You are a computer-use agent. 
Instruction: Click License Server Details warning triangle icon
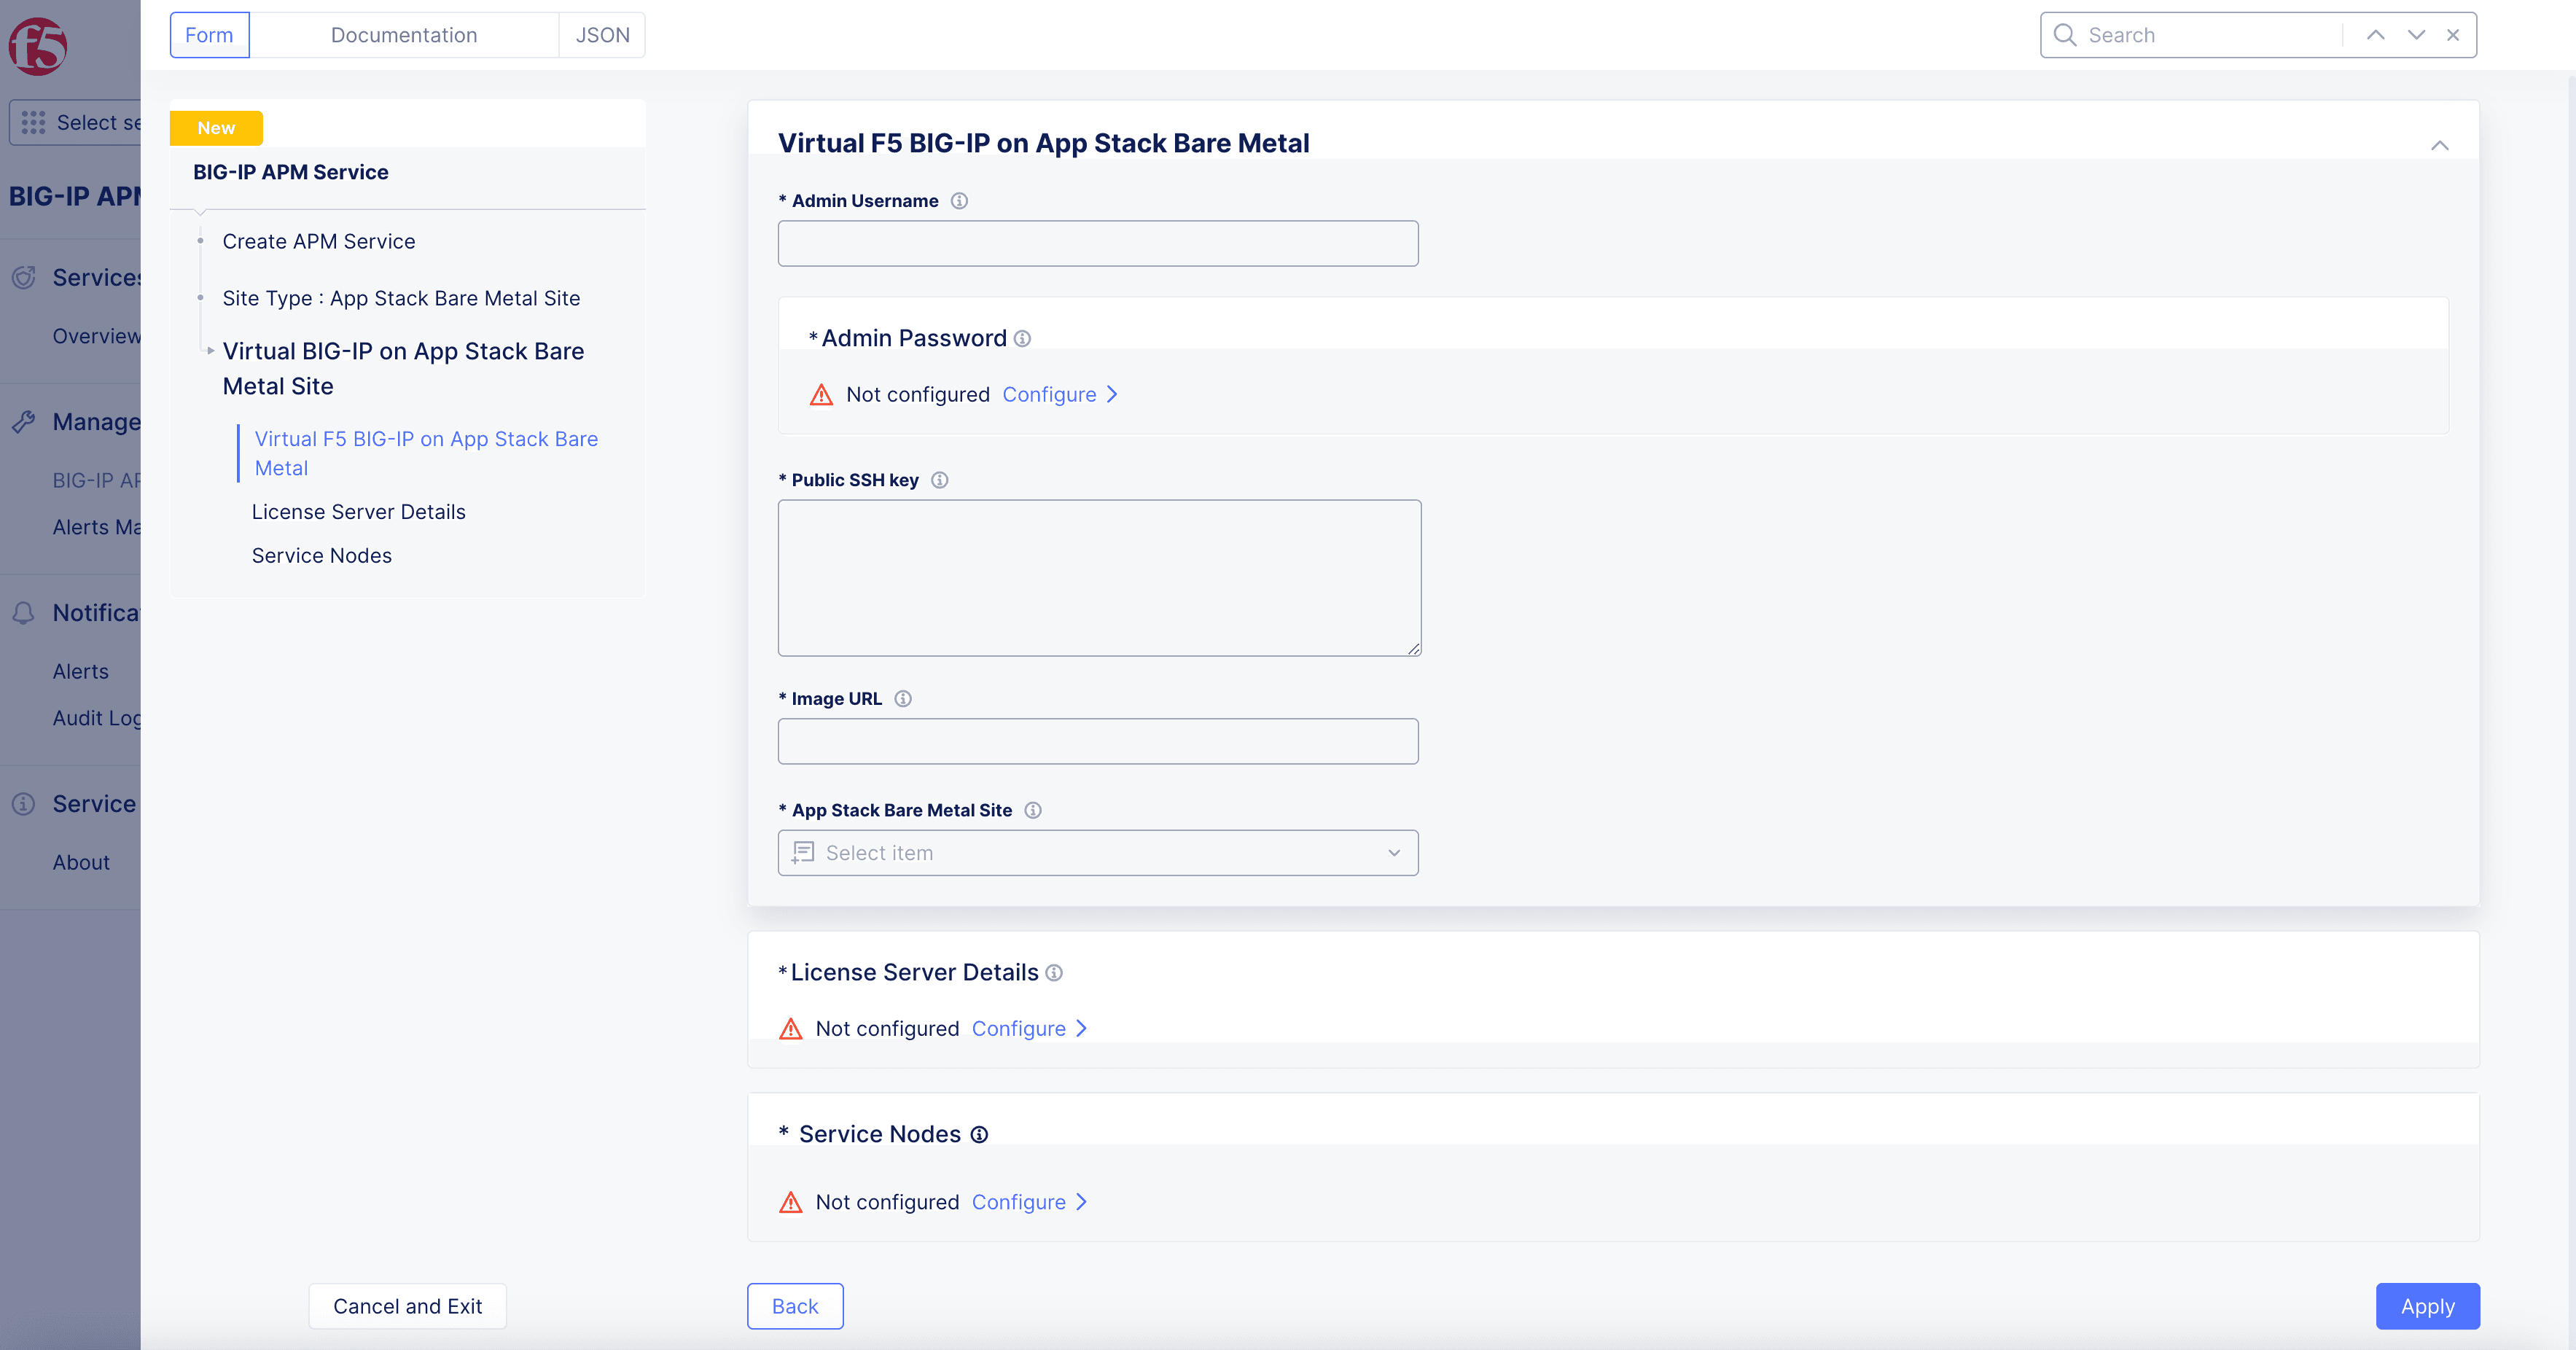click(x=790, y=1028)
